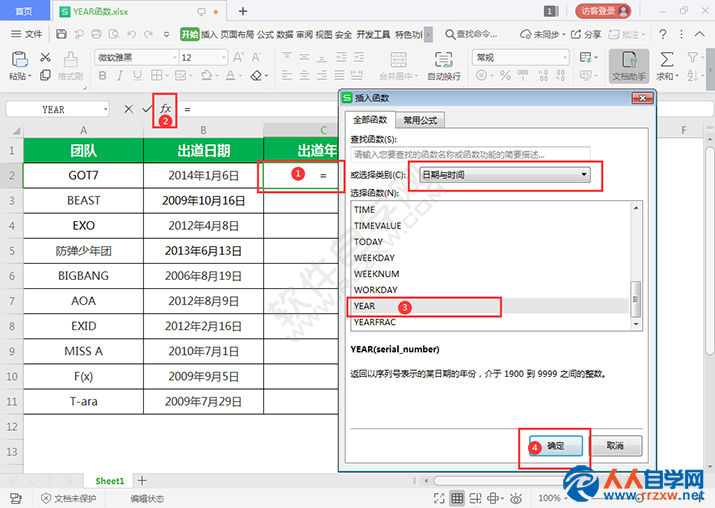Click the 取消 button in the dialog
Image resolution: width=715 pixels, height=508 pixels.
coord(615,446)
